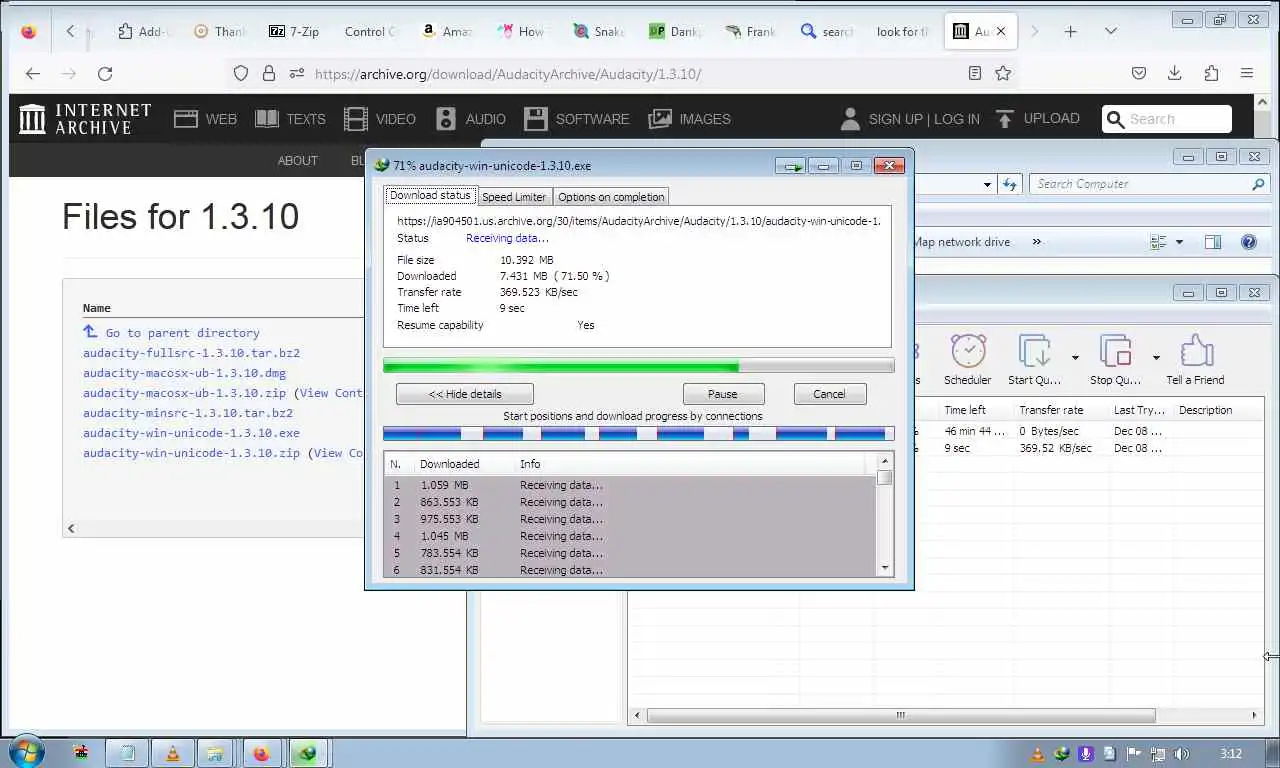Expand the Explorer toolbar overflow chevron

point(1036,242)
